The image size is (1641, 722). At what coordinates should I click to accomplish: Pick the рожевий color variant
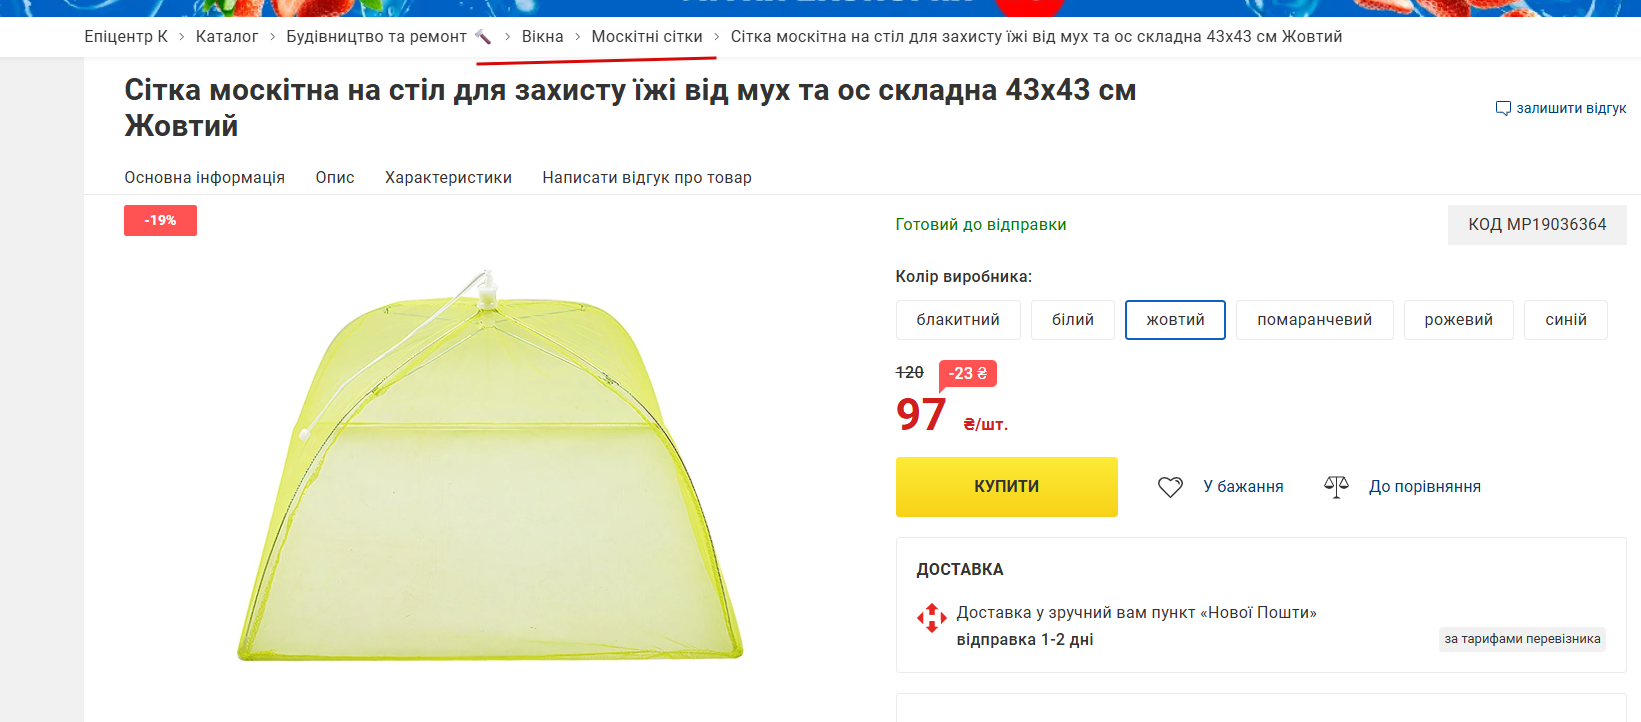pyautogui.click(x=1458, y=320)
